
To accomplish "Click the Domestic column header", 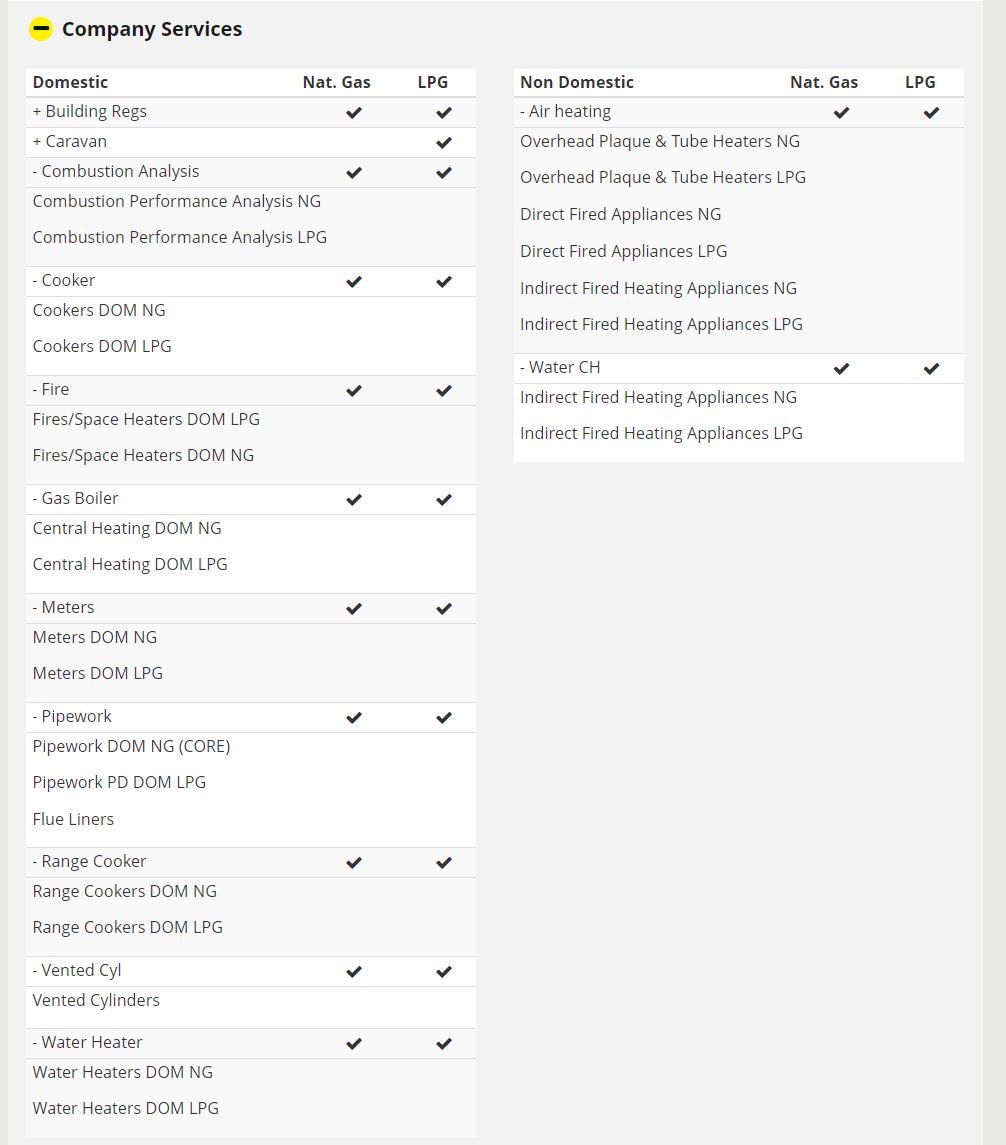I will [70, 83].
